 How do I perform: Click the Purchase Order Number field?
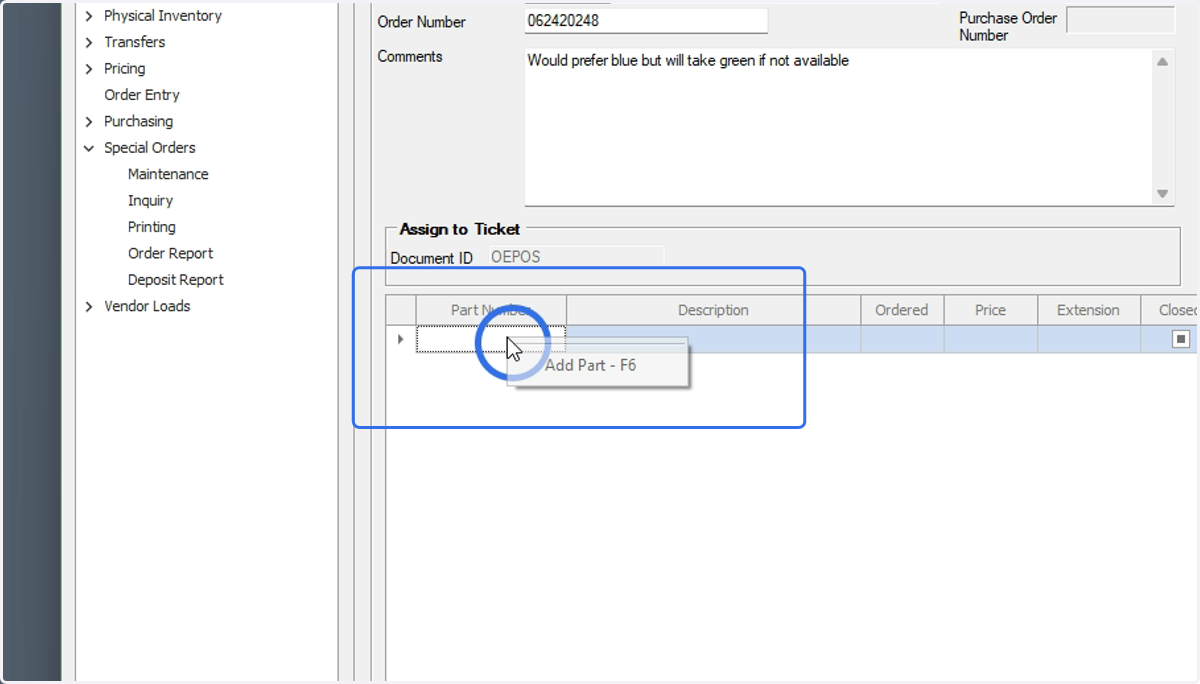1121,20
